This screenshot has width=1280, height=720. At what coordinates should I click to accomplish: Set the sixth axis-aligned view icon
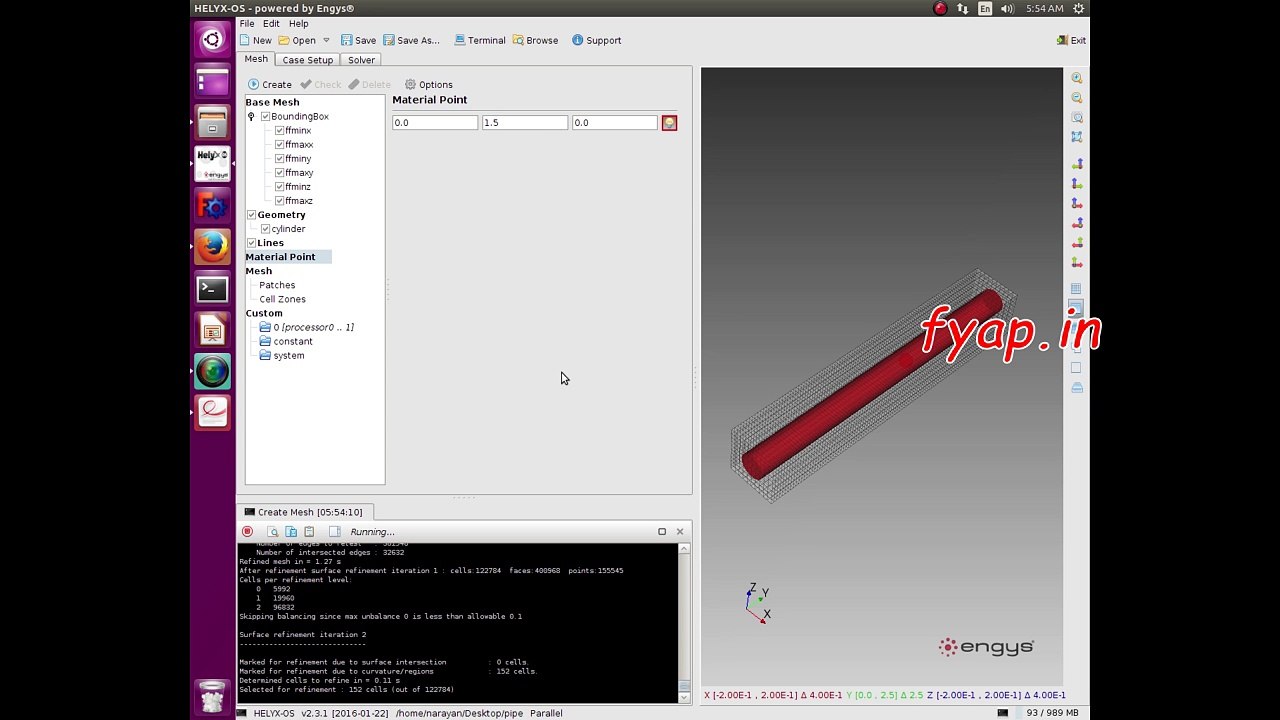point(1077,262)
